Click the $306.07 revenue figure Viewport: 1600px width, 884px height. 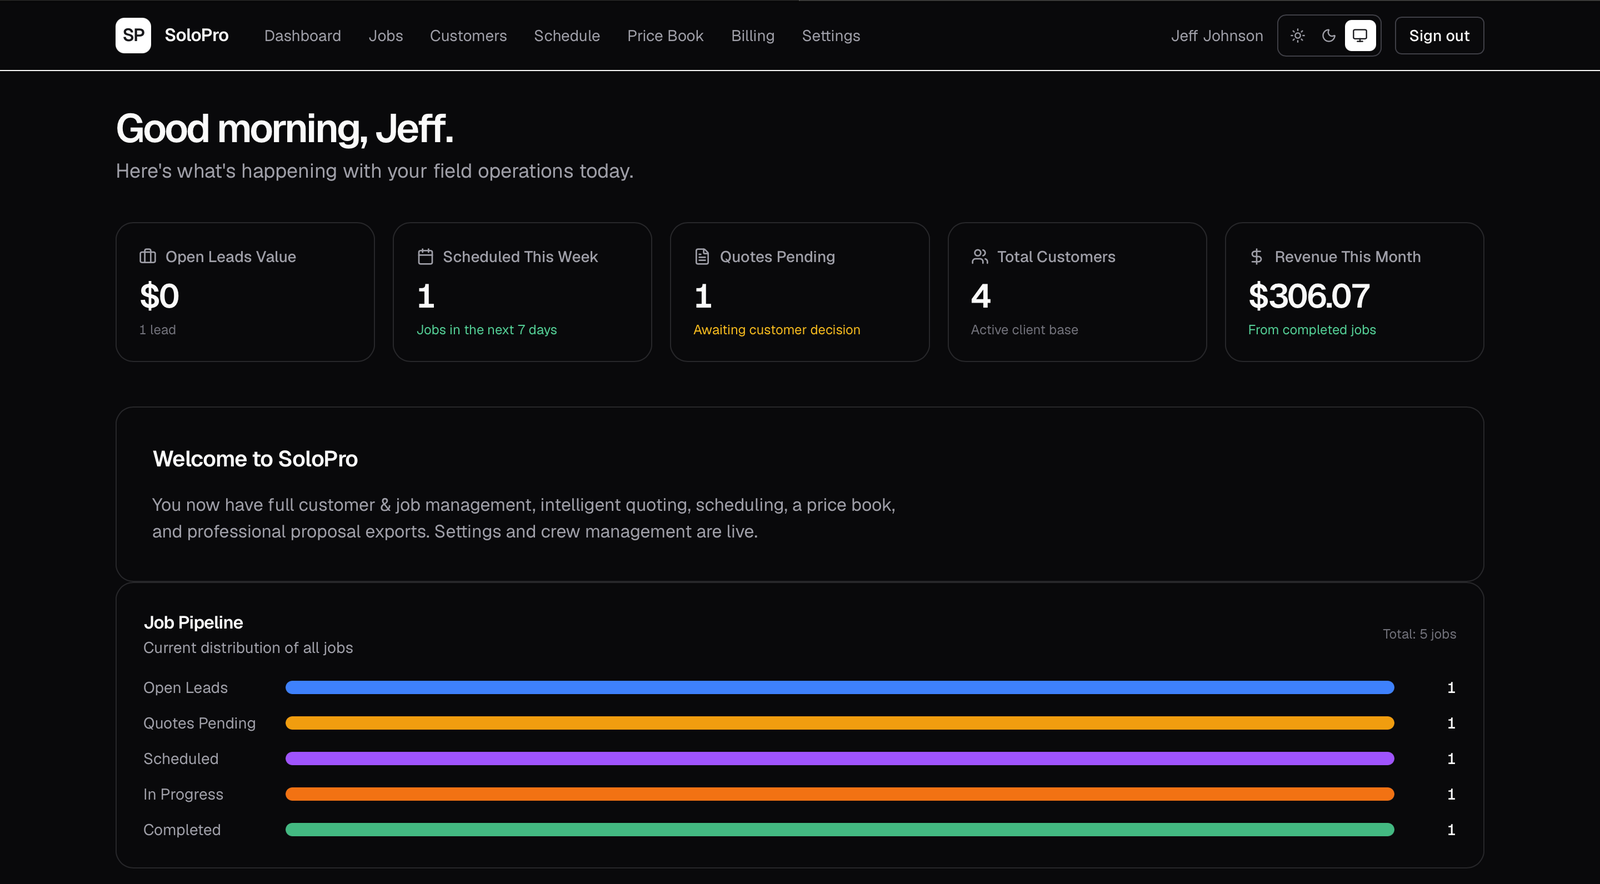(1309, 296)
